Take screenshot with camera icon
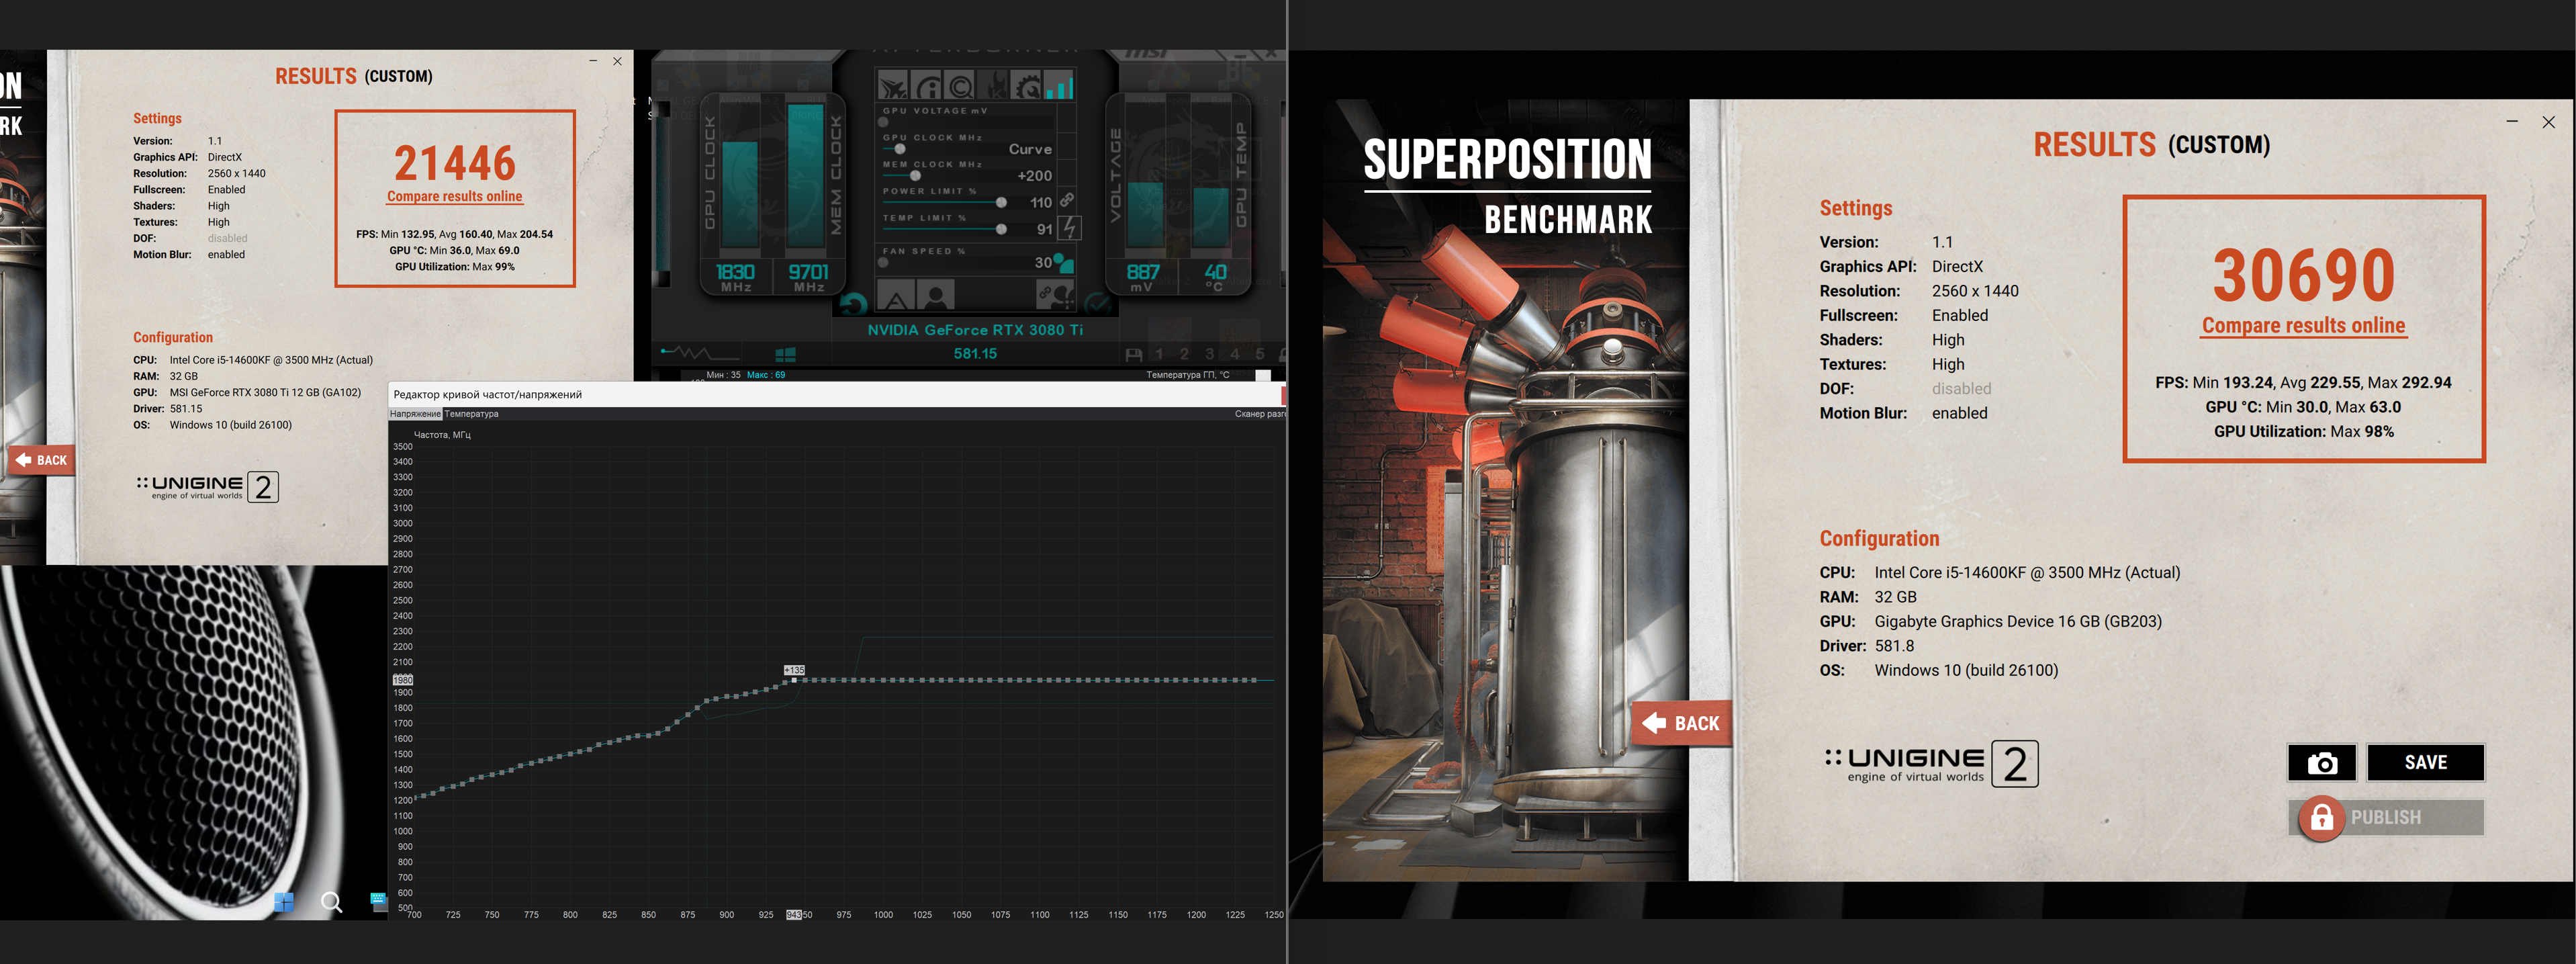Viewport: 2576px width, 964px height. [2322, 763]
